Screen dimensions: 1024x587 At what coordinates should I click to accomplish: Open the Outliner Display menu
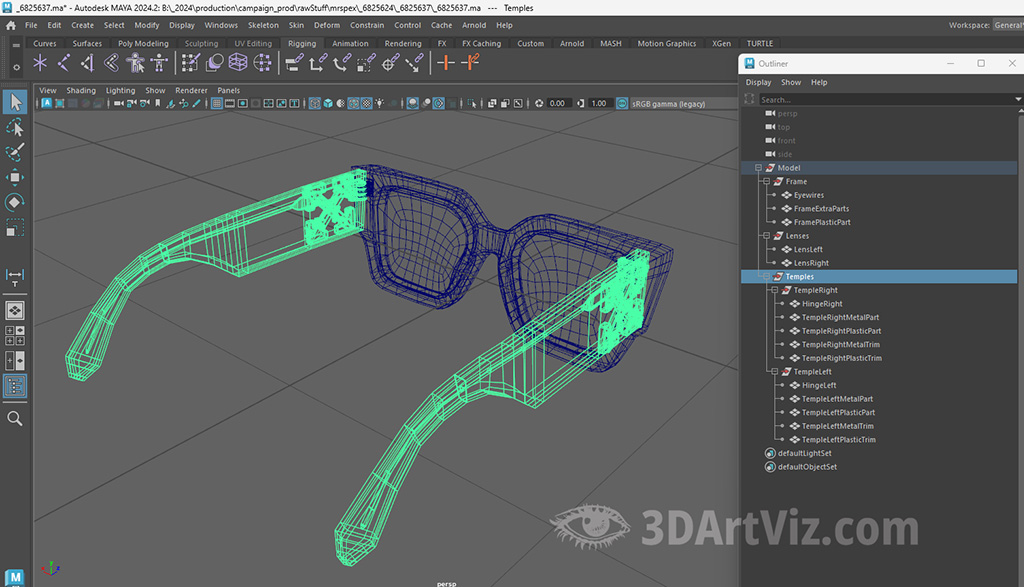(x=758, y=82)
